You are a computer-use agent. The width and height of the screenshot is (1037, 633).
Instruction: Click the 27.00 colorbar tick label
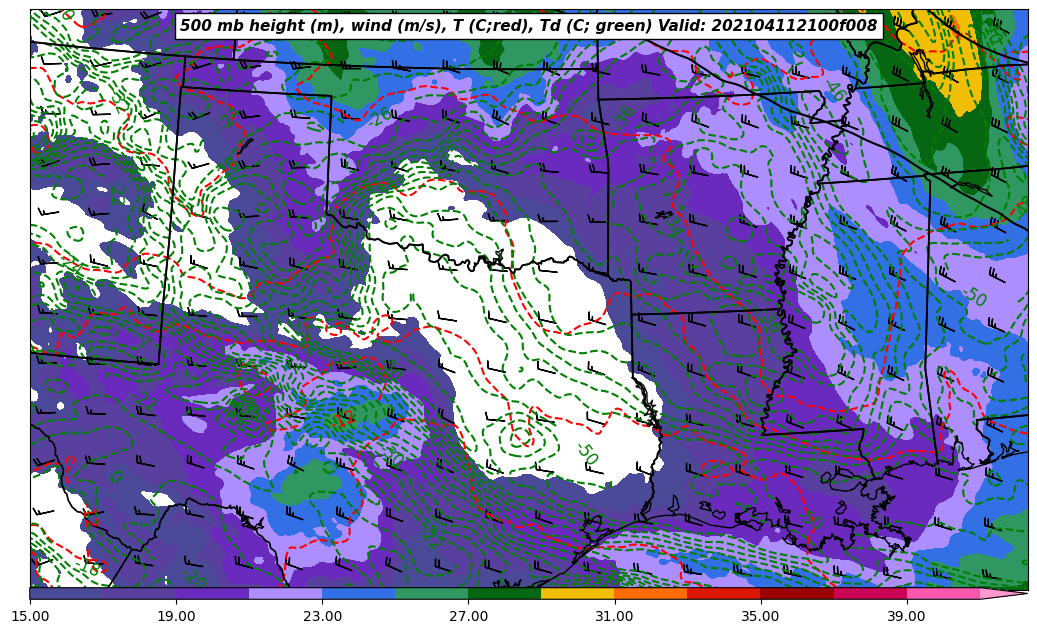pos(468,616)
